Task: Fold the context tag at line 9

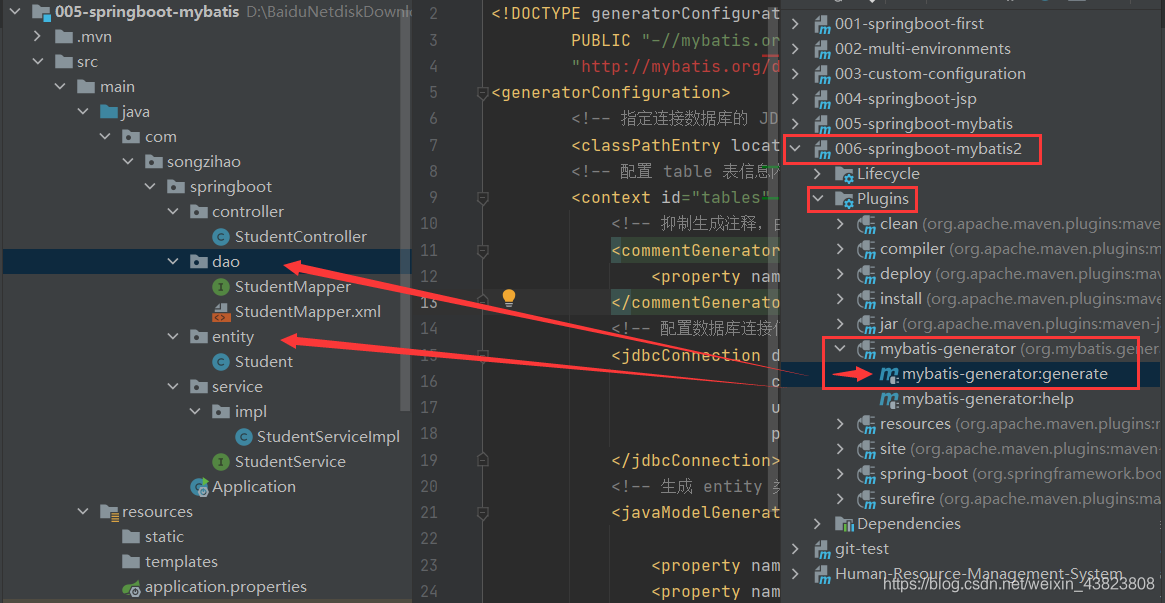Action: tap(482, 198)
